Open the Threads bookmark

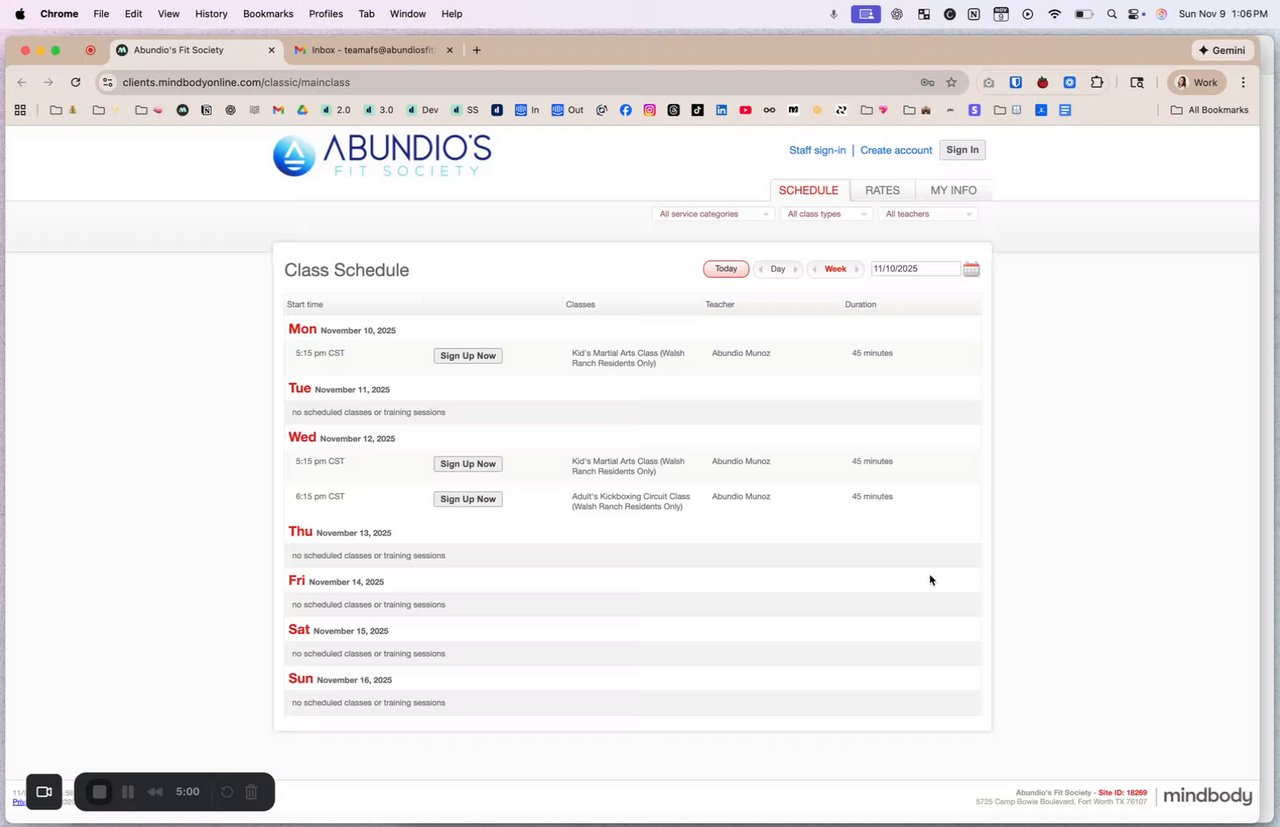coord(674,110)
